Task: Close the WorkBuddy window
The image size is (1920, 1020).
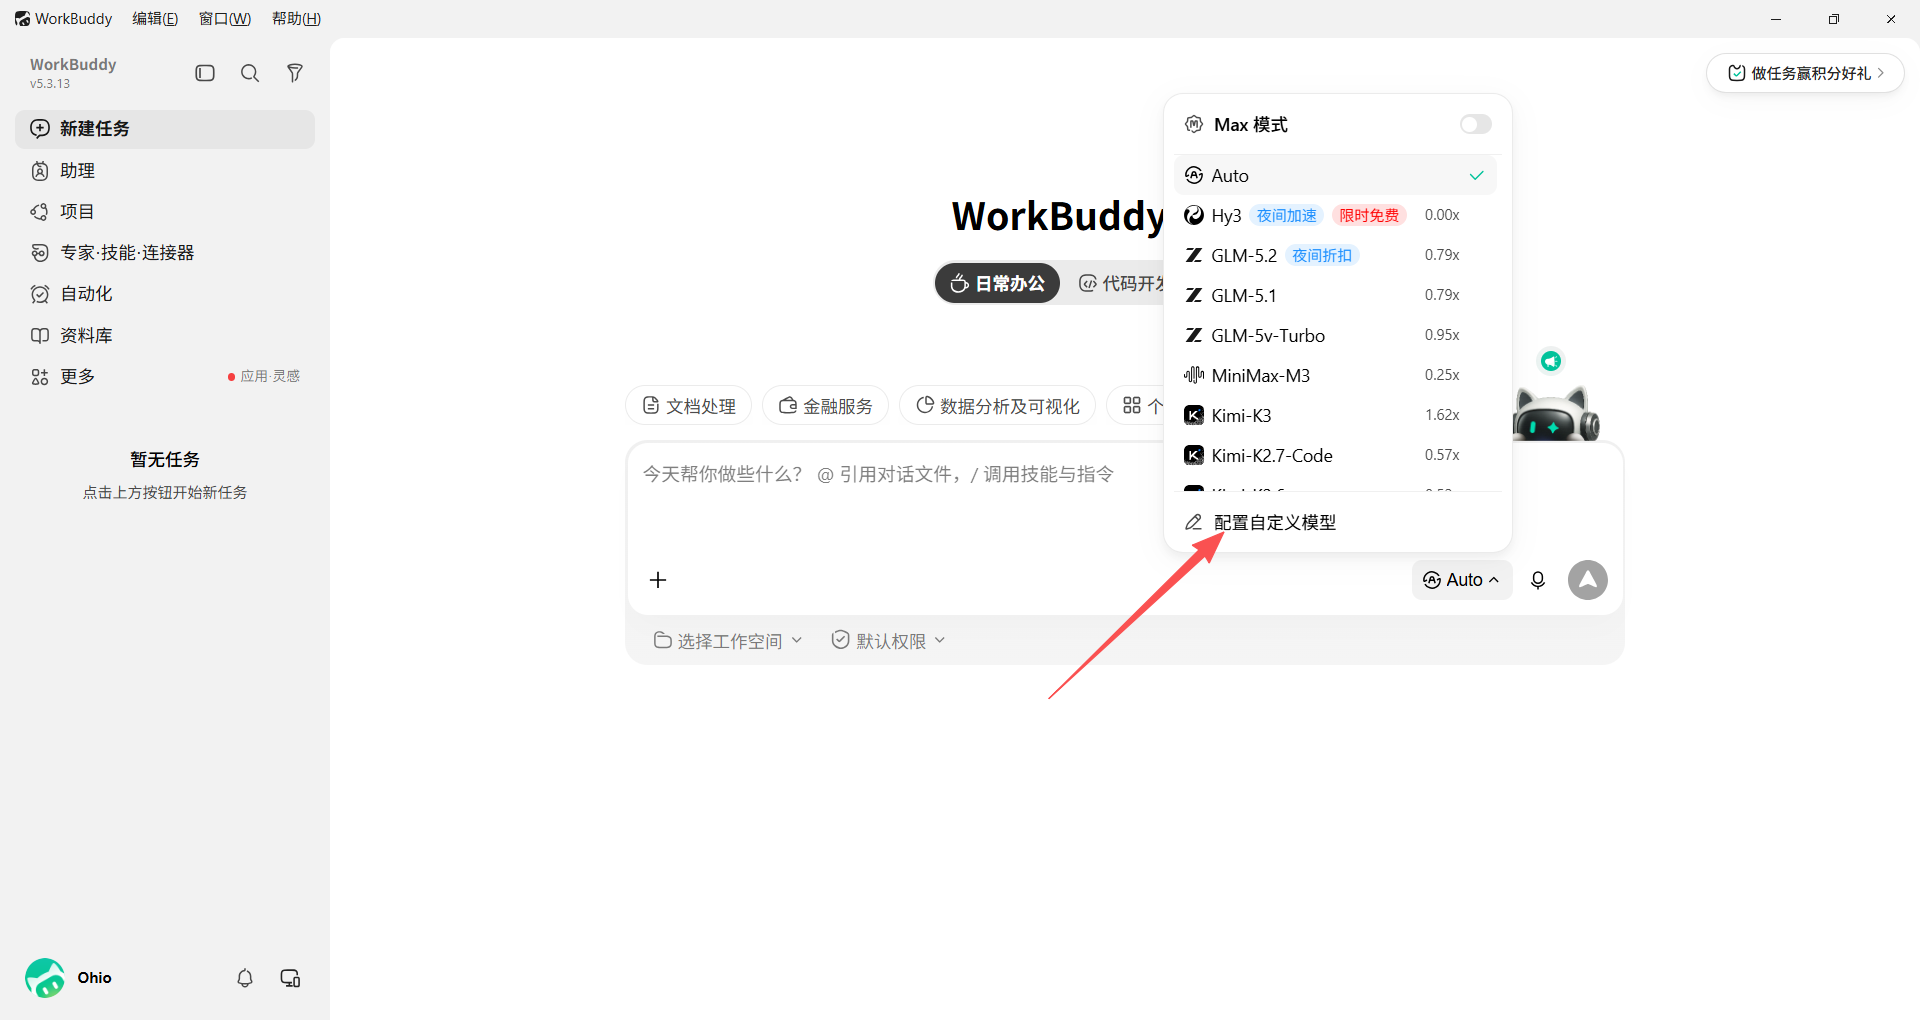Action: pos(1891,19)
